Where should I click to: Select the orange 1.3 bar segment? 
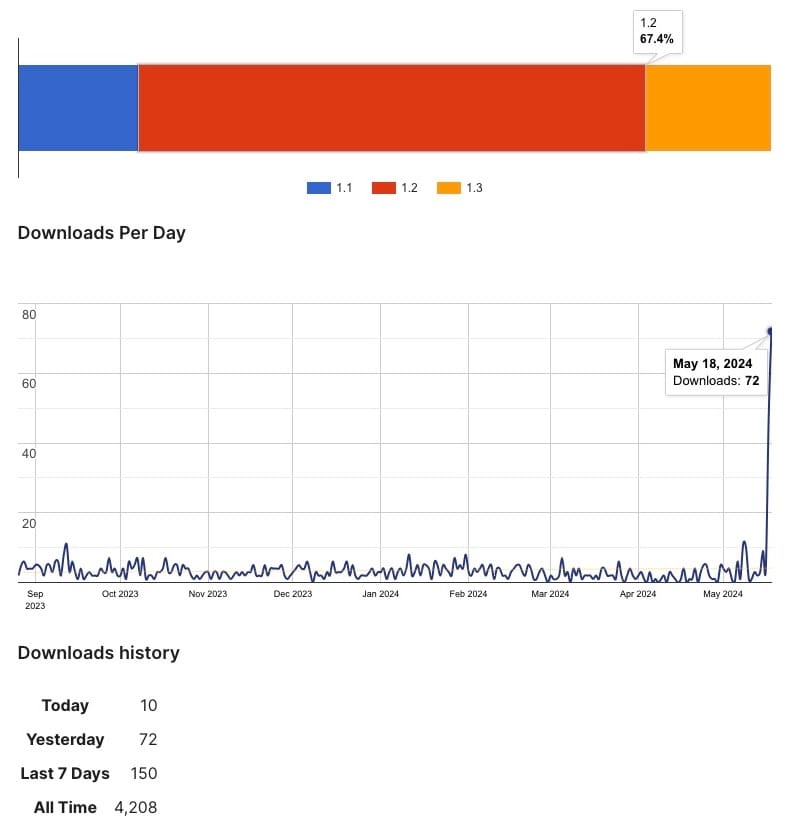(x=708, y=108)
